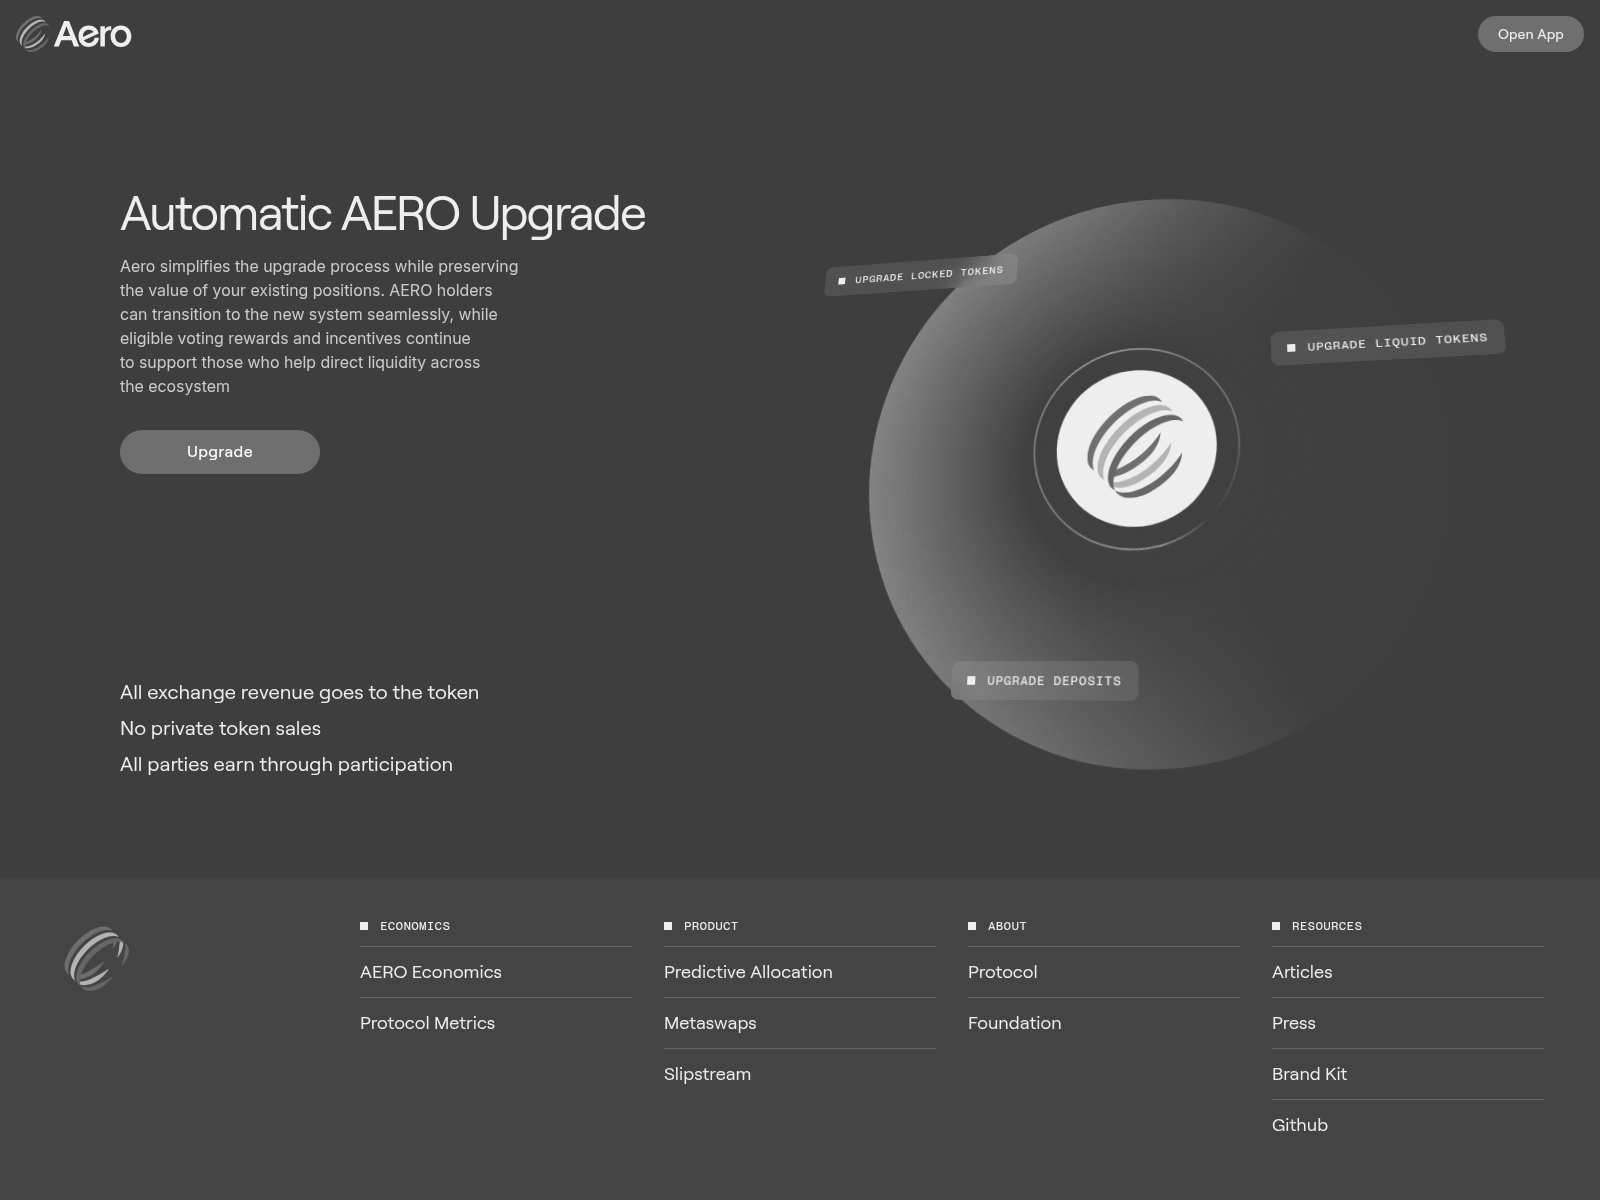Open Metaswaps product link
The image size is (1600, 1200).
tap(710, 1023)
